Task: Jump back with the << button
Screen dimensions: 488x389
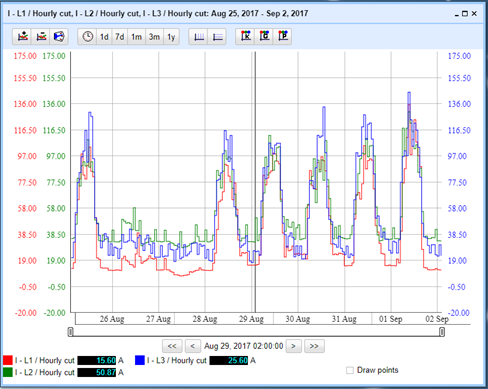Action: point(172,346)
